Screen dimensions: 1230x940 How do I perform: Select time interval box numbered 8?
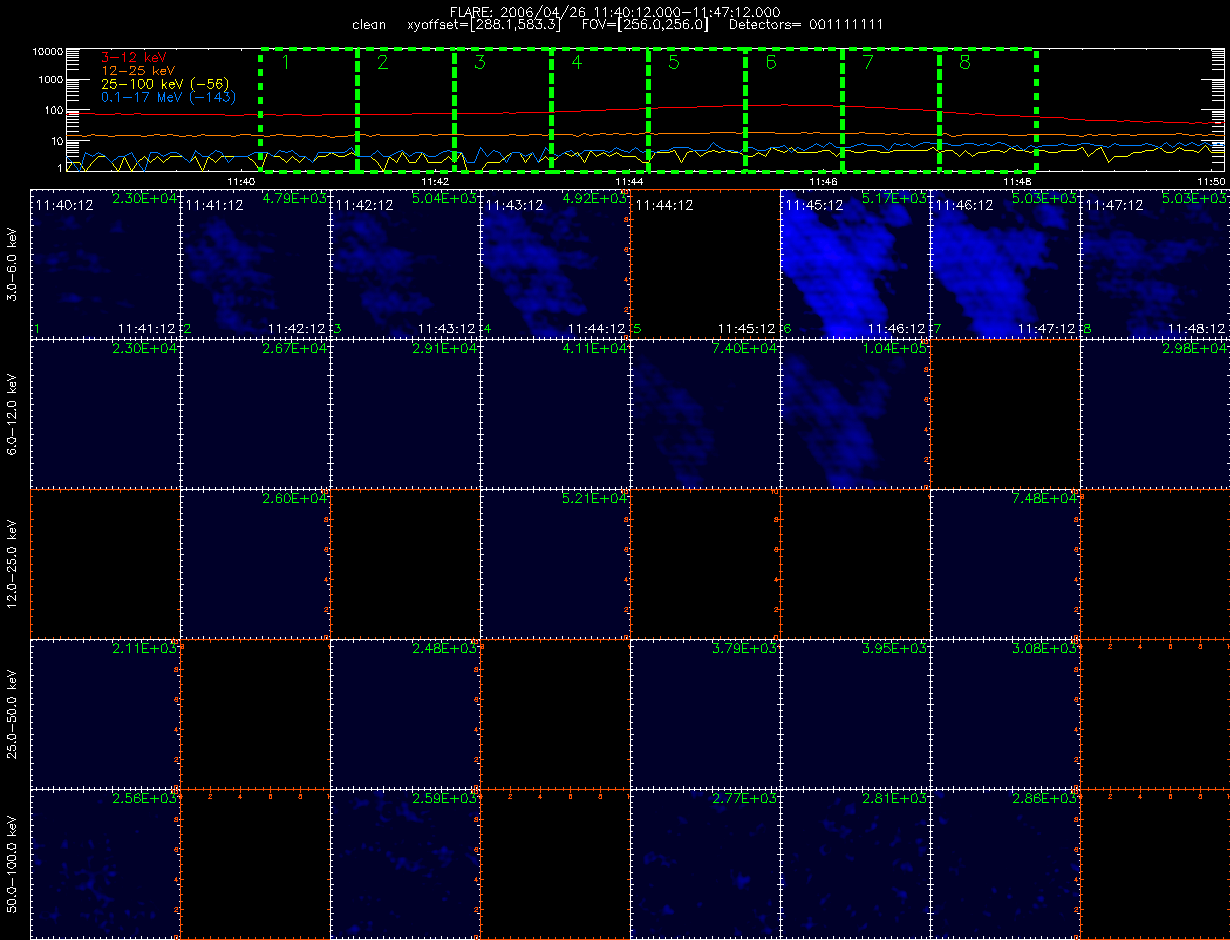pyautogui.click(x=988, y=109)
